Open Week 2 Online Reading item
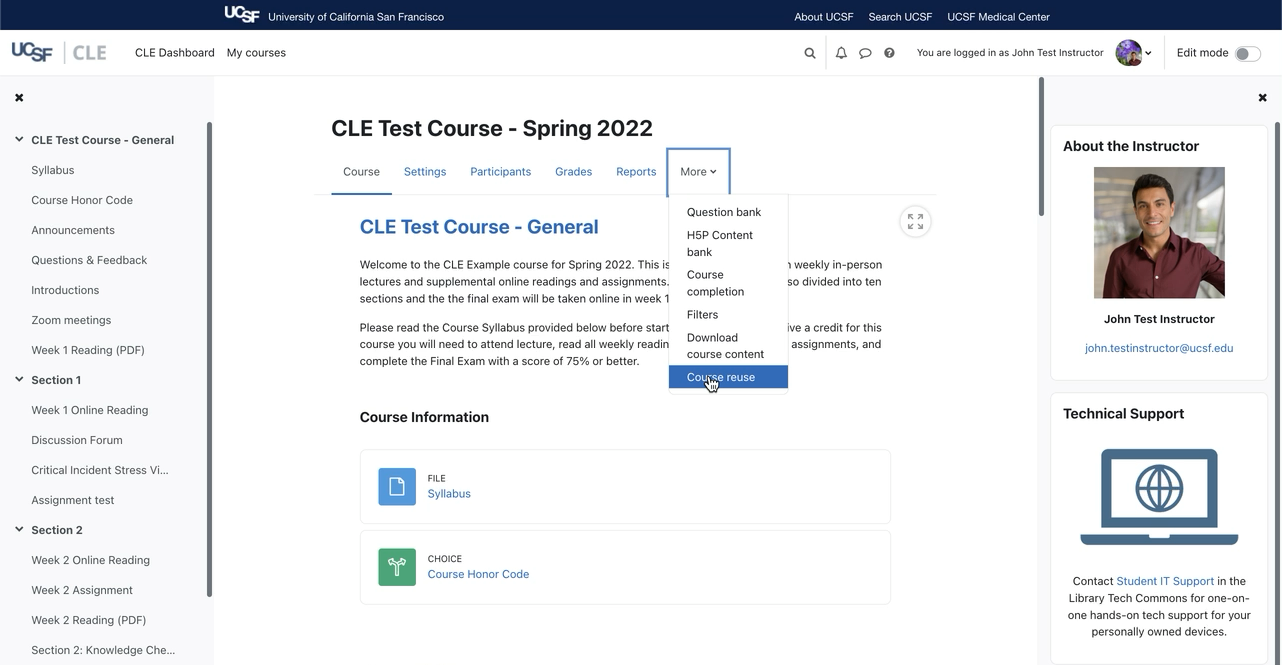Viewport: 1282px width, 665px height. pos(90,560)
